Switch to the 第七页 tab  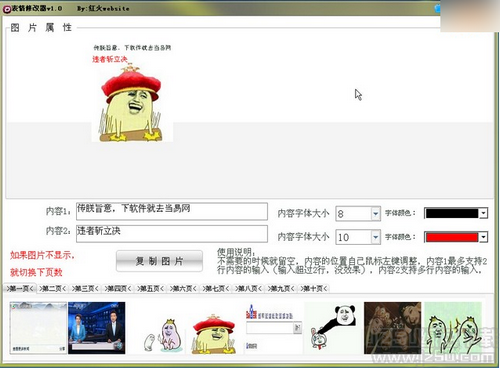click(216, 288)
